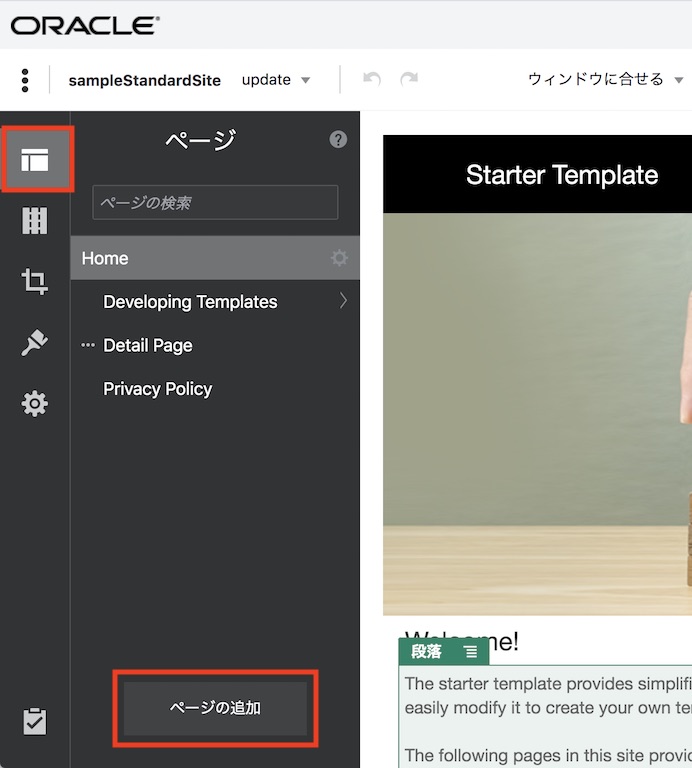Open the 段落 paragraph component menu icon
The width and height of the screenshot is (692, 768).
point(470,652)
